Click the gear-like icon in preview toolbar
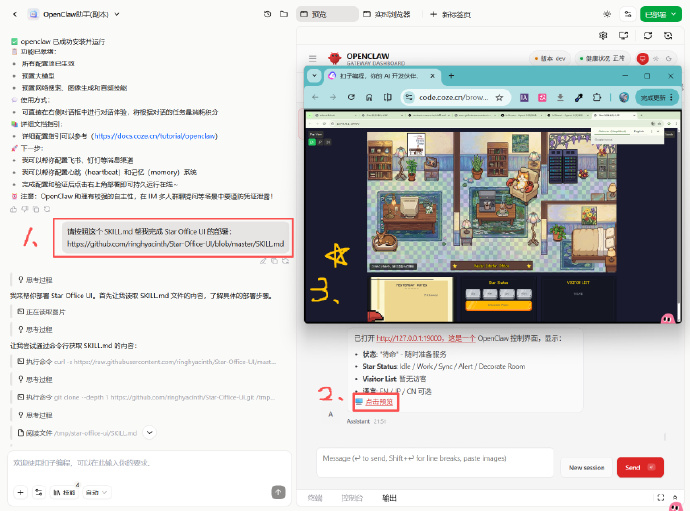This screenshot has height=511, width=690. pos(603,36)
